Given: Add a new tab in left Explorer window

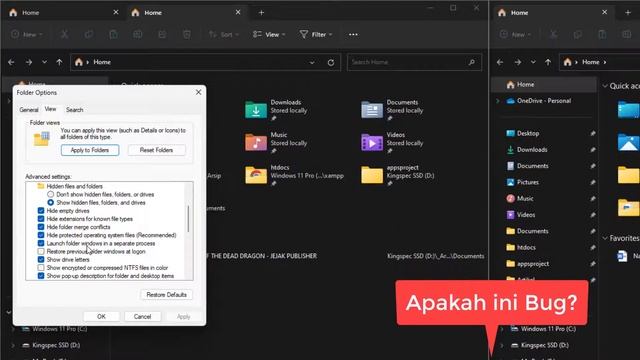Looking at the screenshot, I should 261,13.
